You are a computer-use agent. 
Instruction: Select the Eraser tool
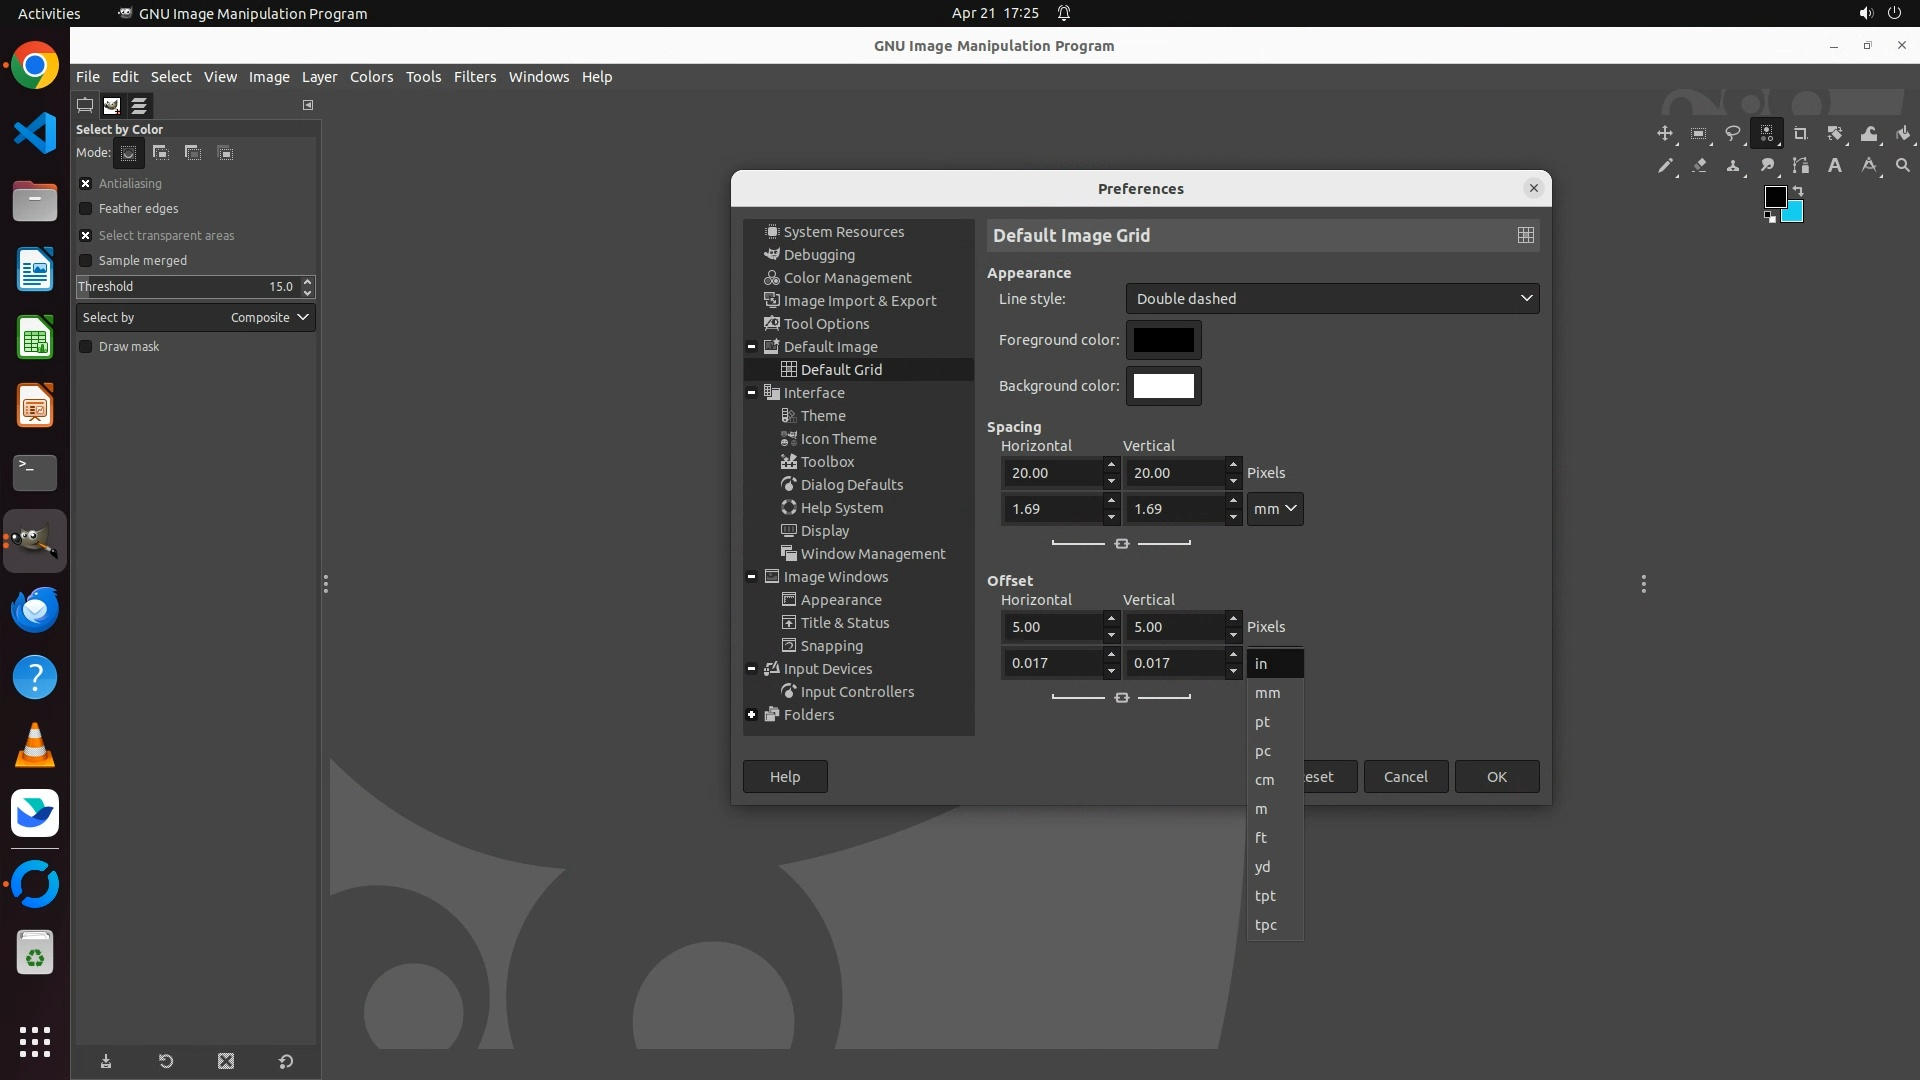coord(1699,166)
